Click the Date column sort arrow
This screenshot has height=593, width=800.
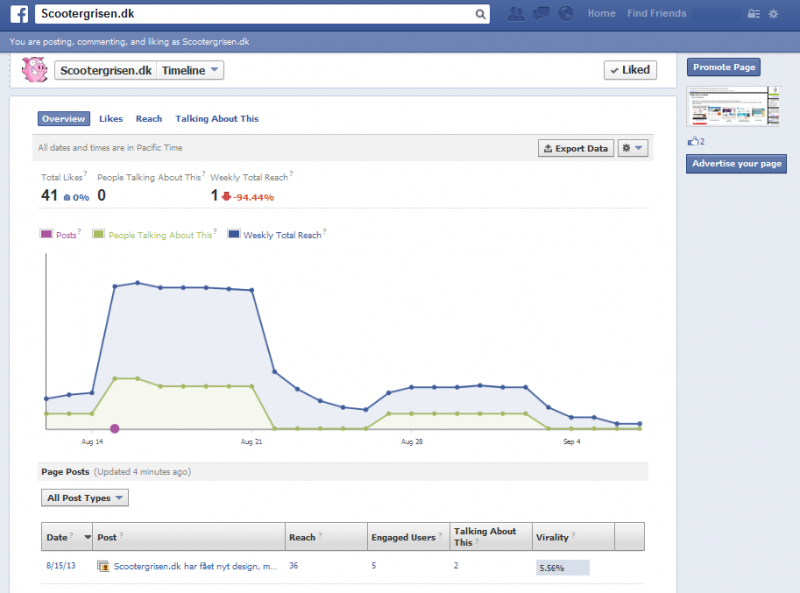[x=87, y=537]
